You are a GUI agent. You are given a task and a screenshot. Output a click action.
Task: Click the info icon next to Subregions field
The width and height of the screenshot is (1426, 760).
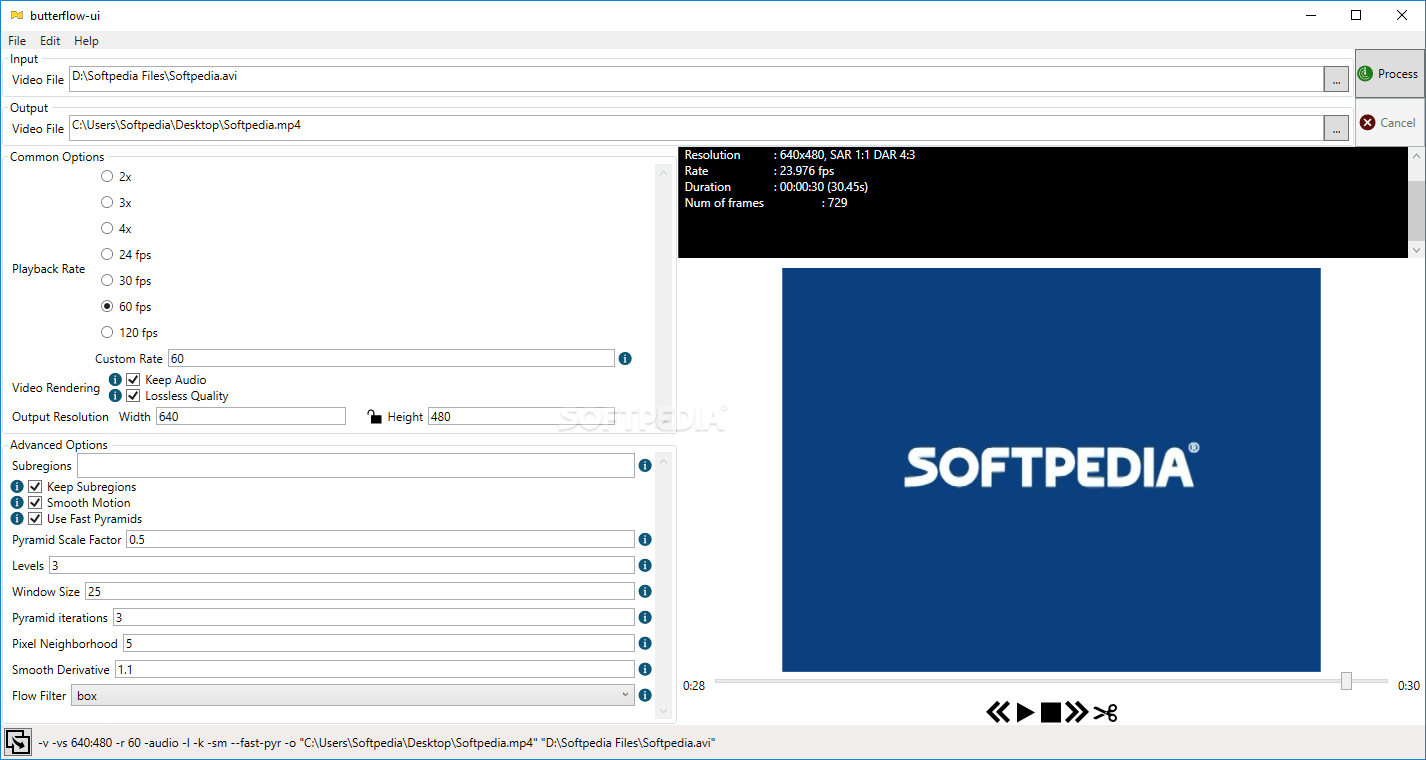pos(645,466)
